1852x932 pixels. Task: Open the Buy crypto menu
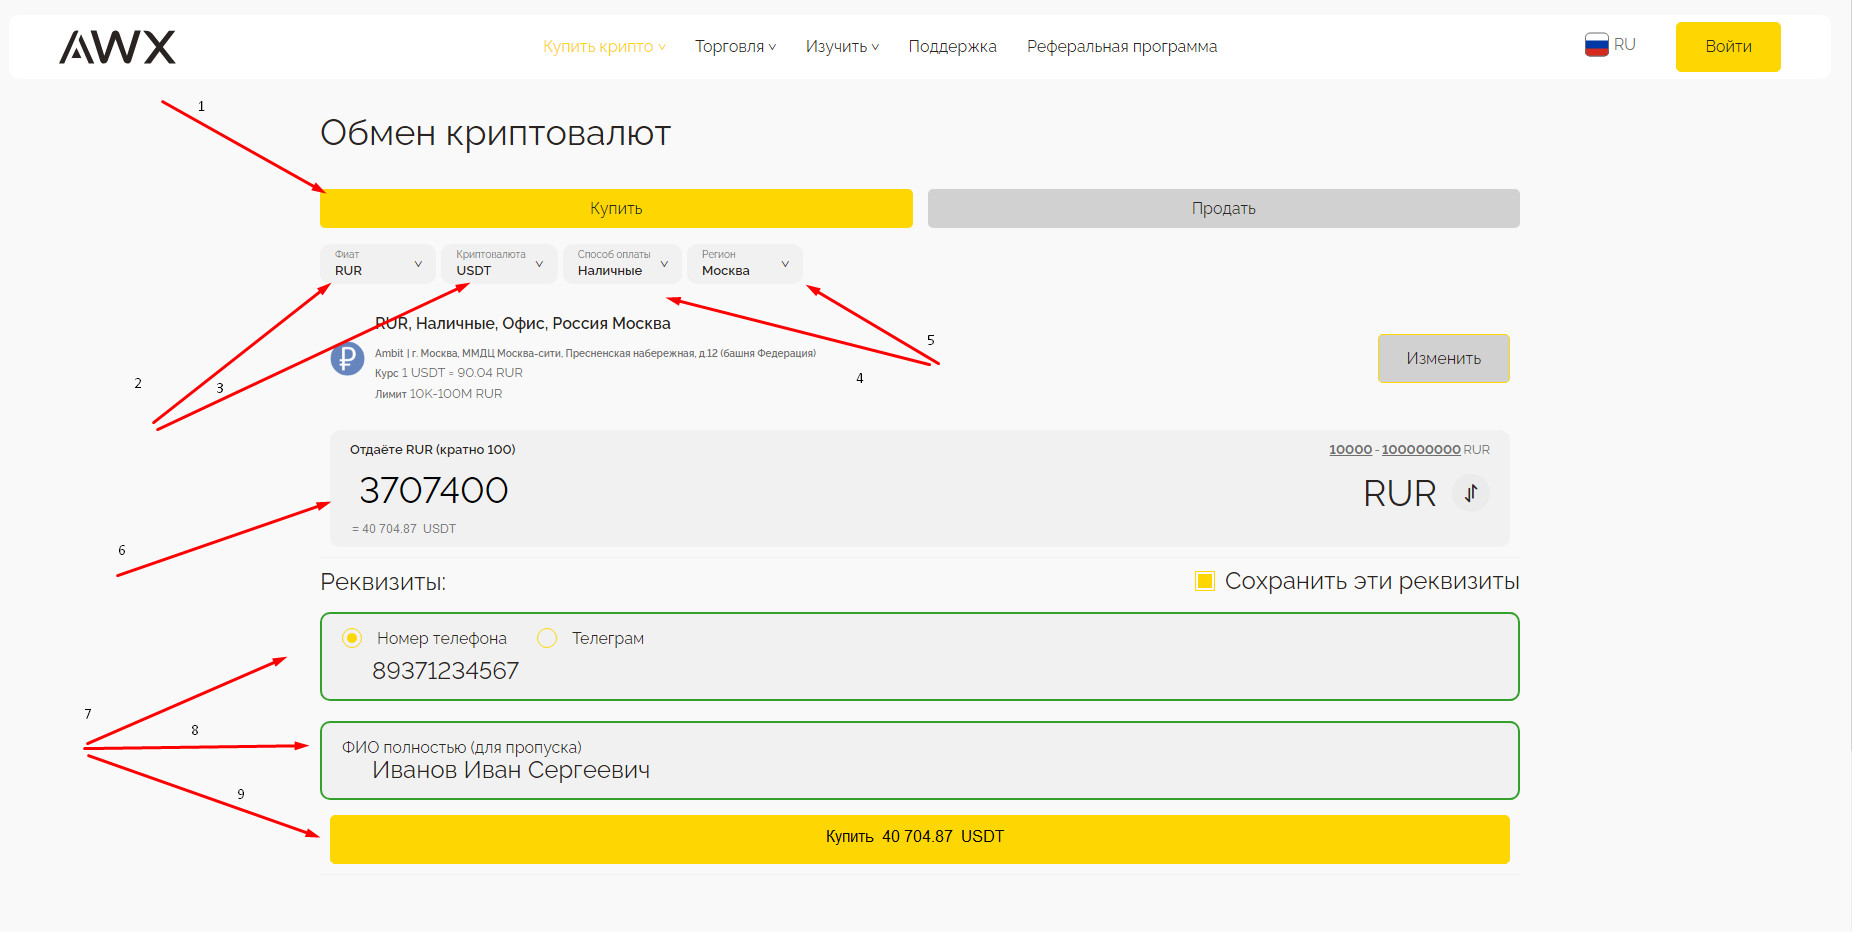click(x=604, y=47)
